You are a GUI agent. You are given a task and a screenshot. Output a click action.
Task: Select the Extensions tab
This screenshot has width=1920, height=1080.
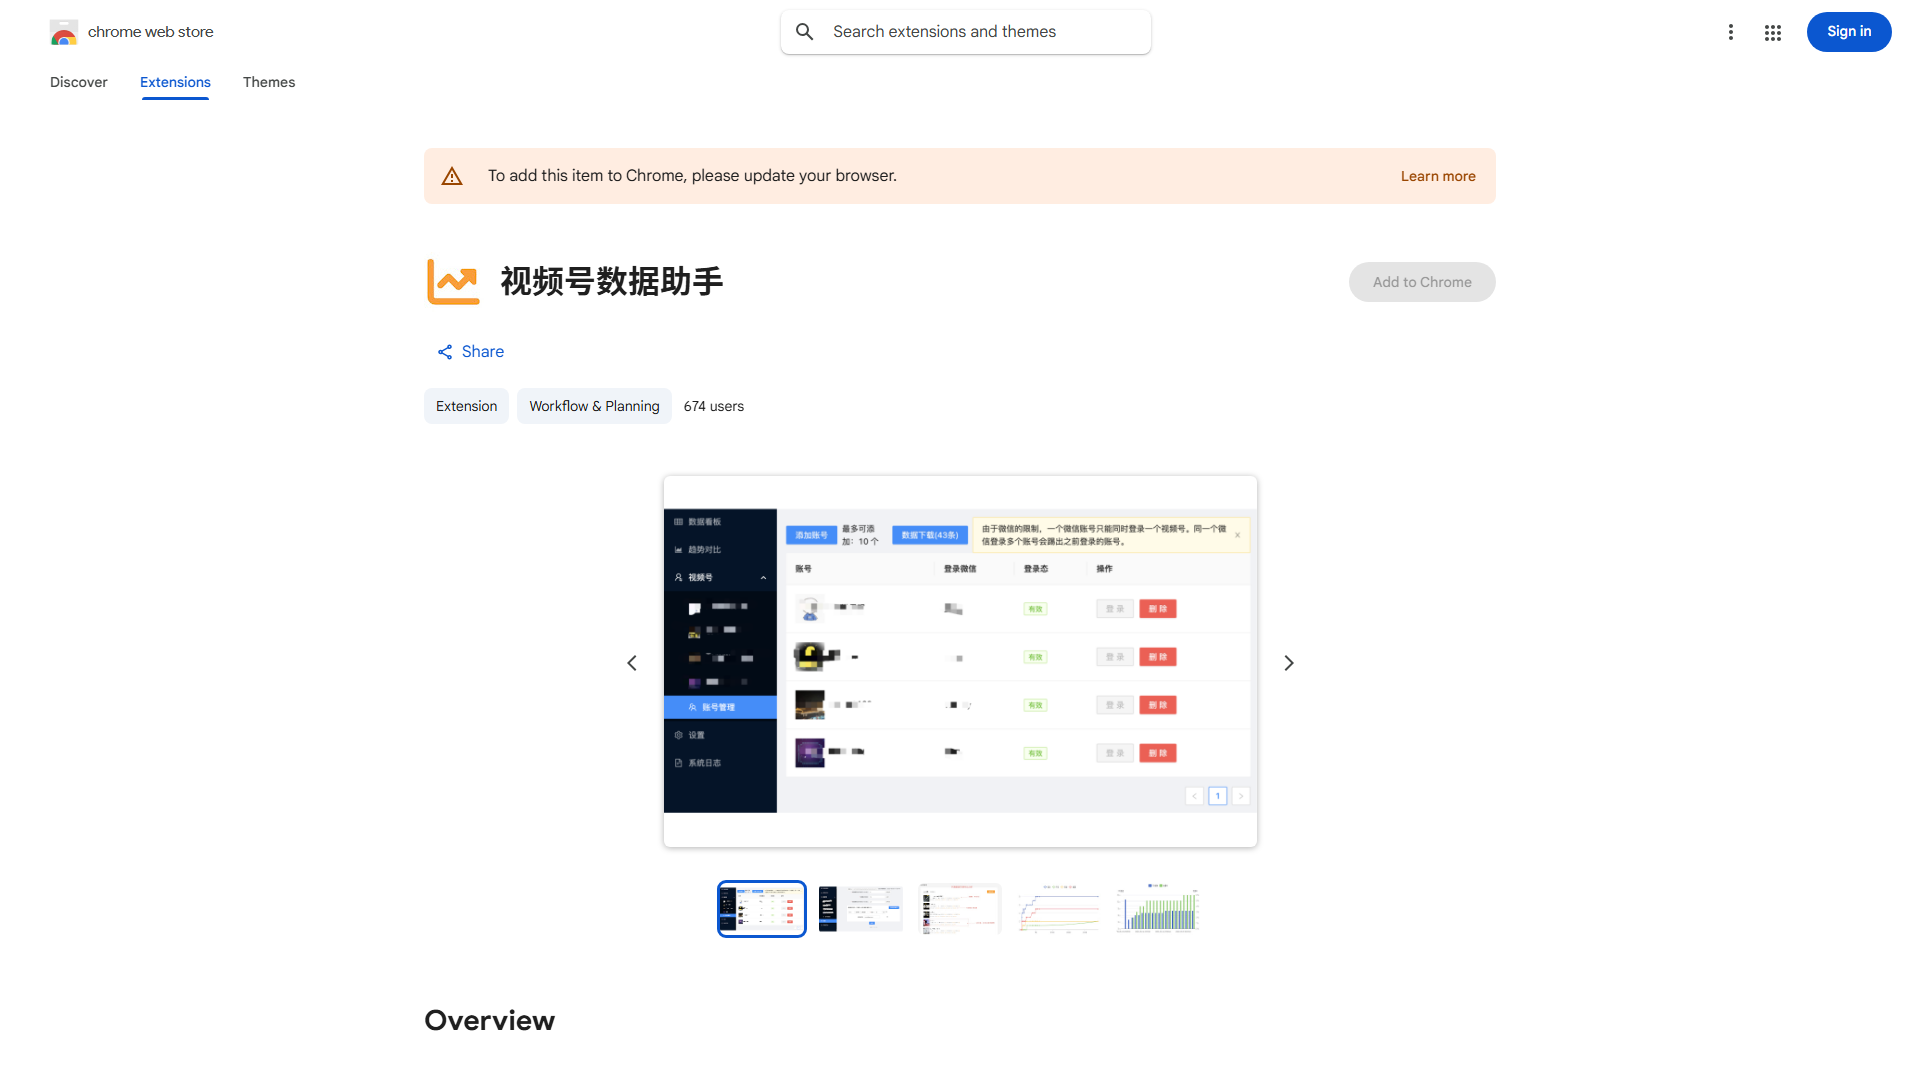[x=175, y=82]
